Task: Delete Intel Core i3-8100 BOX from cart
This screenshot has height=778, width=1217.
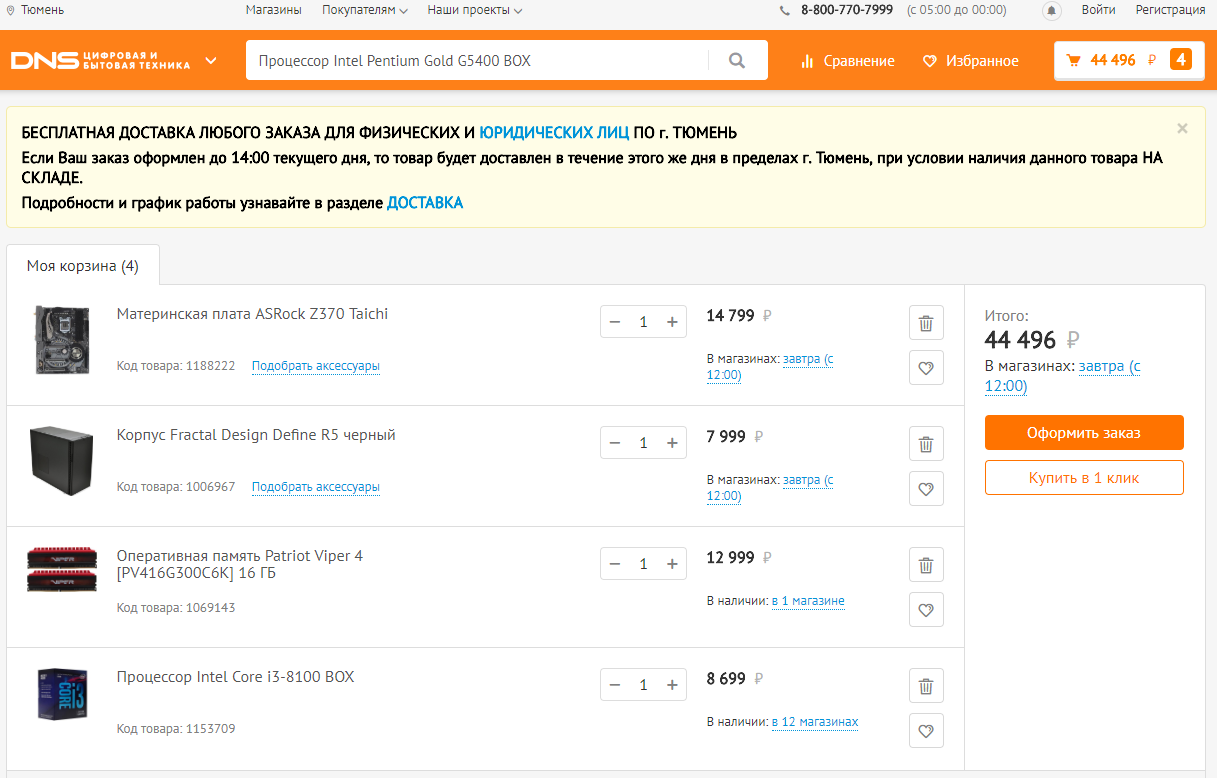Action: click(x=926, y=686)
